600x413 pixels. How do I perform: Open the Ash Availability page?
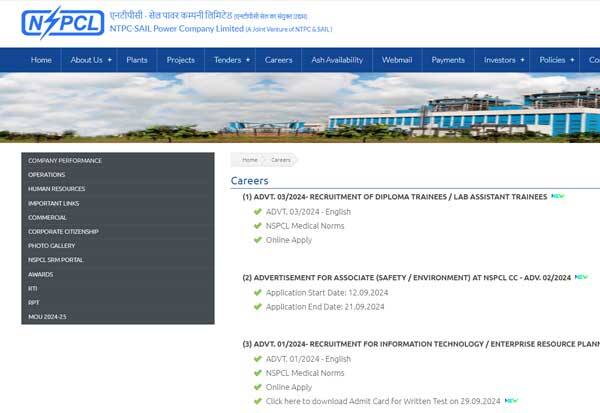(x=337, y=60)
